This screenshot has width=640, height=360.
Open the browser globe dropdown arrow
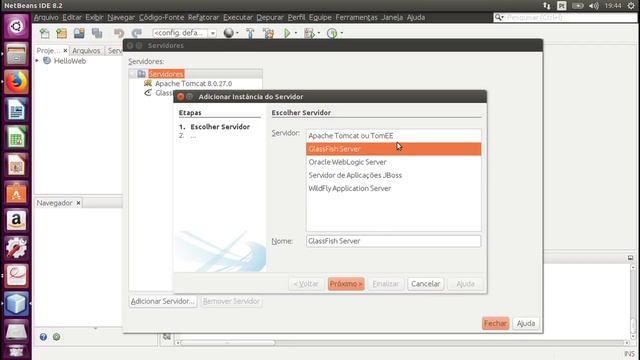click(238, 33)
